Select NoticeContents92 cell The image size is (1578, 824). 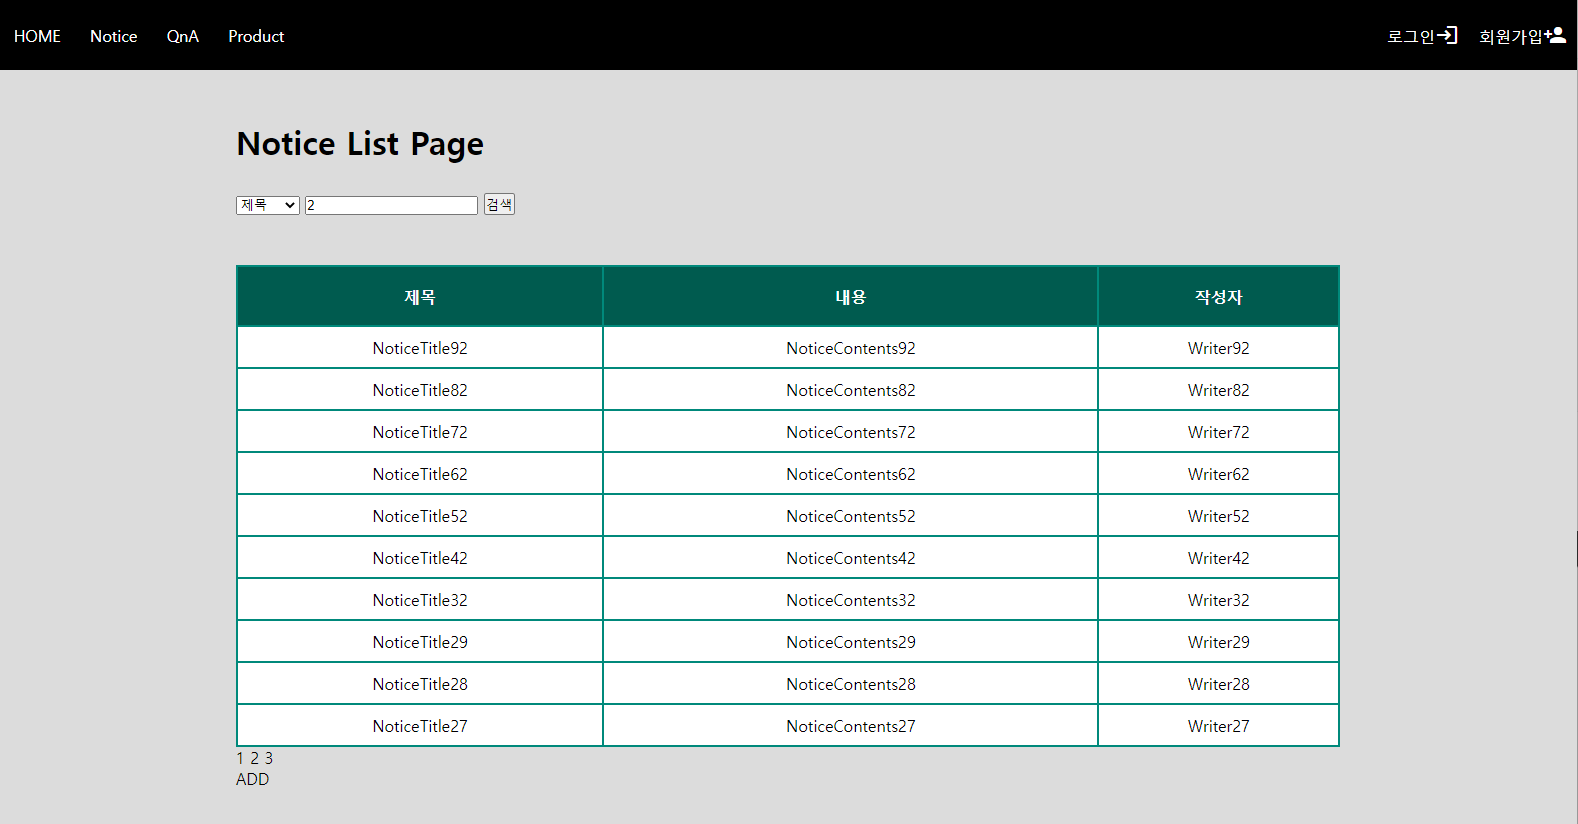(851, 348)
